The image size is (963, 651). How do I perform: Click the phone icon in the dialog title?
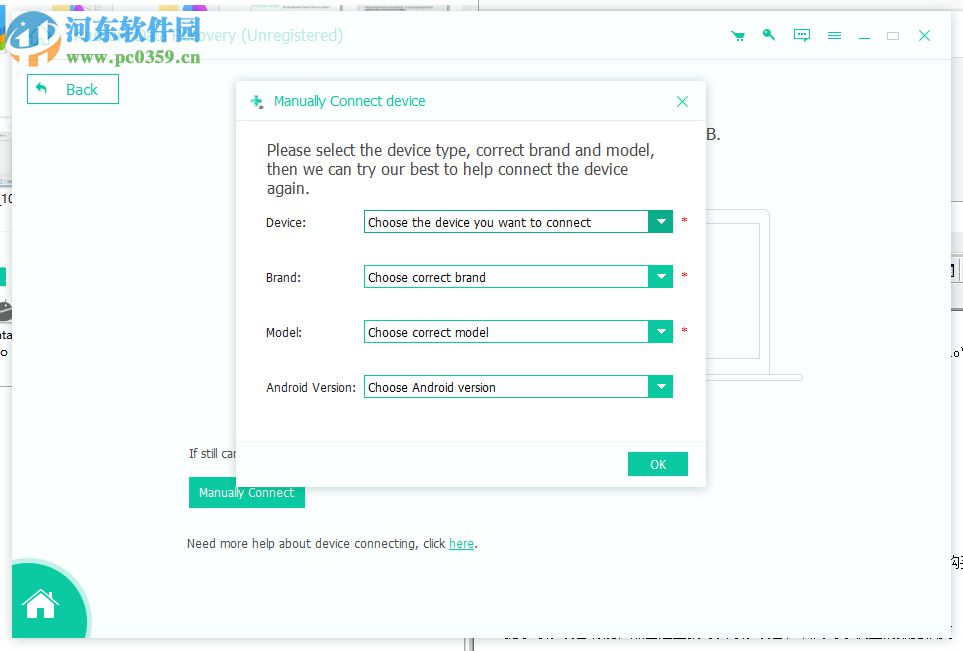[x=257, y=101]
